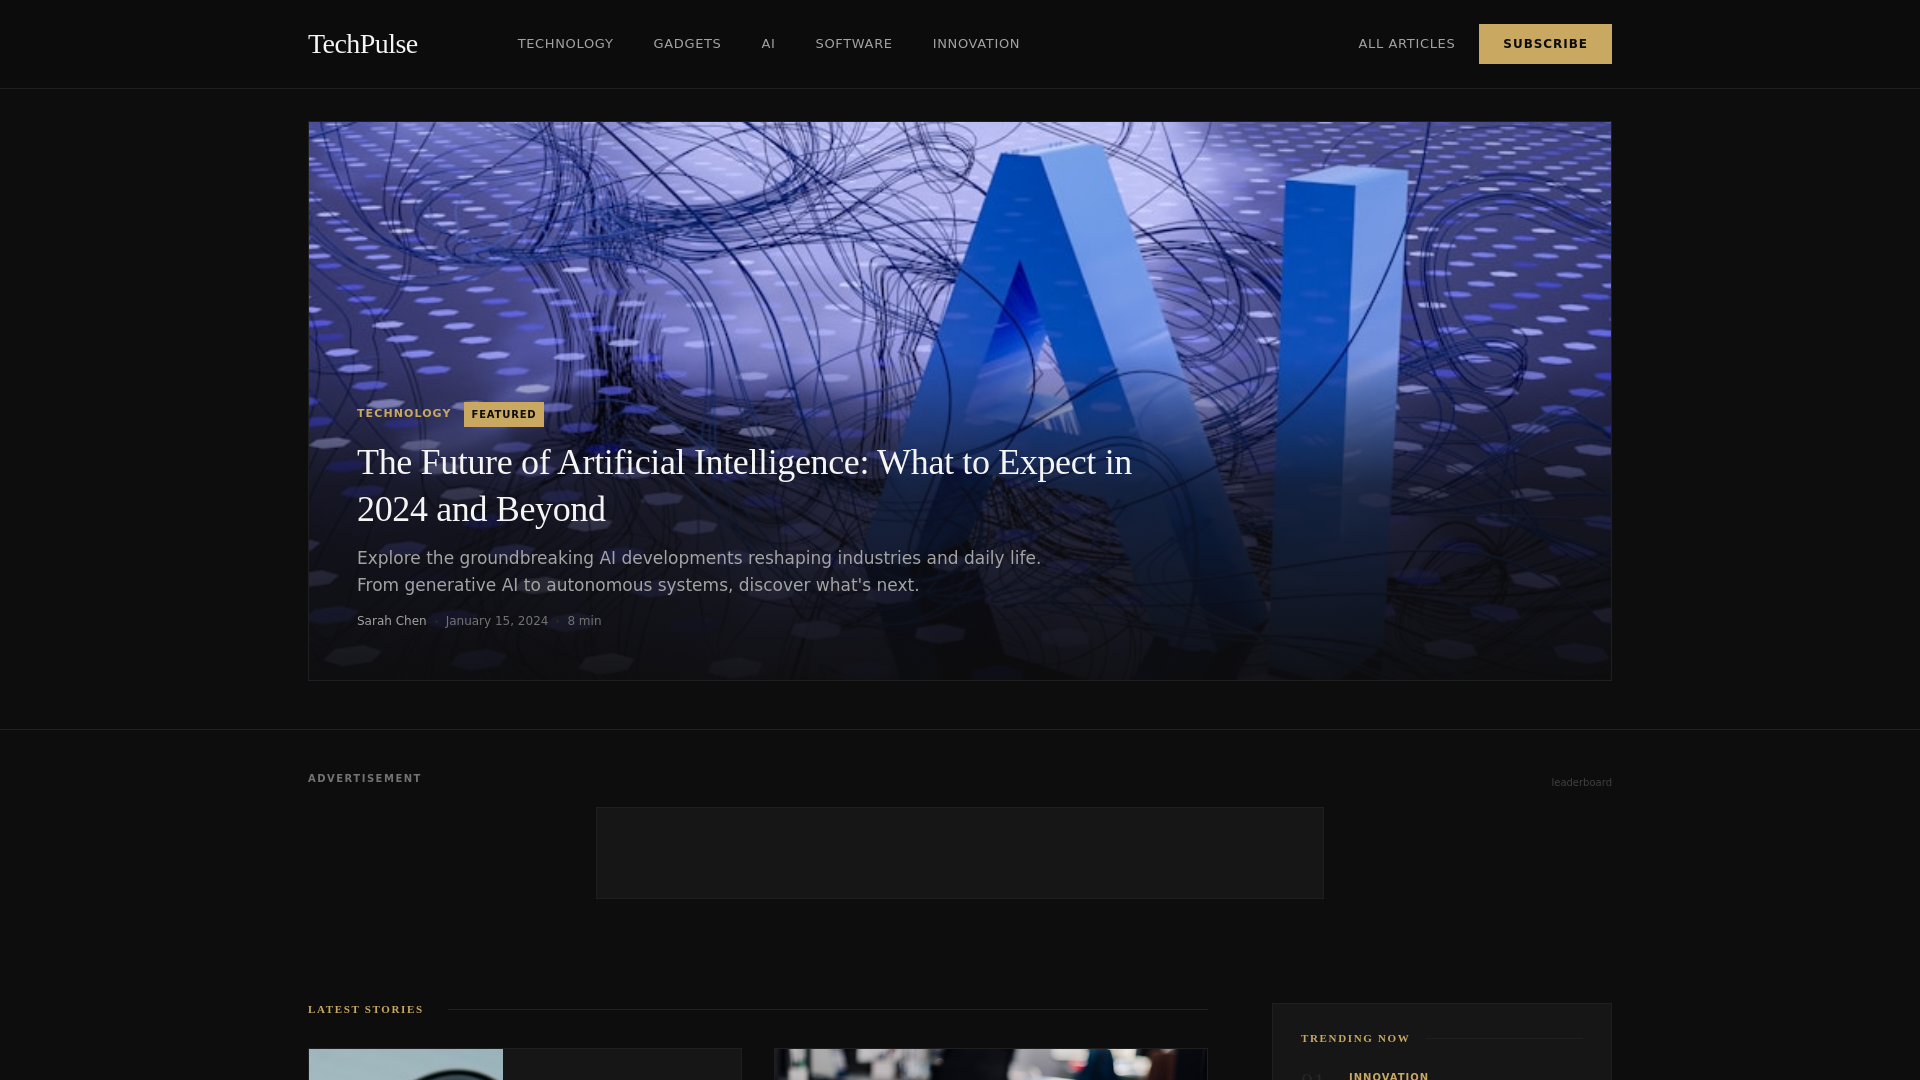The height and width of the screenshot is (1080, 1920).
Task: Click the January 15, 2024 date
Action: [x=496, y=621]
